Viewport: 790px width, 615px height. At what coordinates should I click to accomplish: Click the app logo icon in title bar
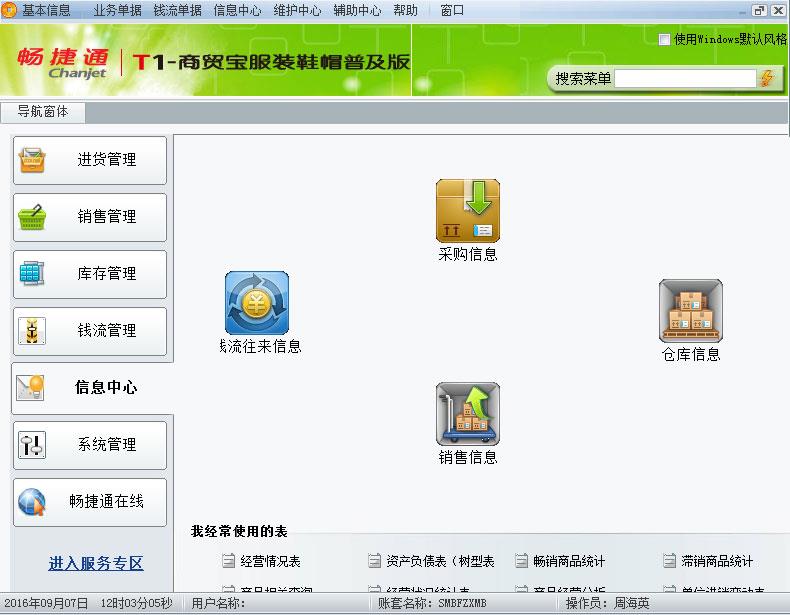pyautogui.click(x=9, y=10)
